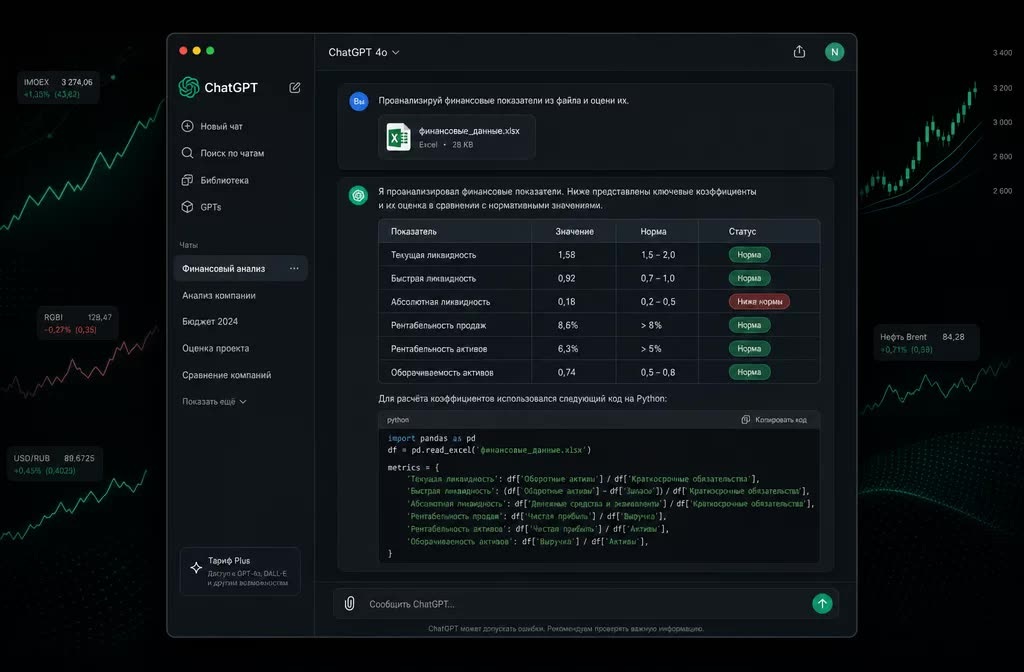Click the sparkle icon beside Тариф Plus
Viewport: 1024px width, 672px height.
tap(196, 568)
